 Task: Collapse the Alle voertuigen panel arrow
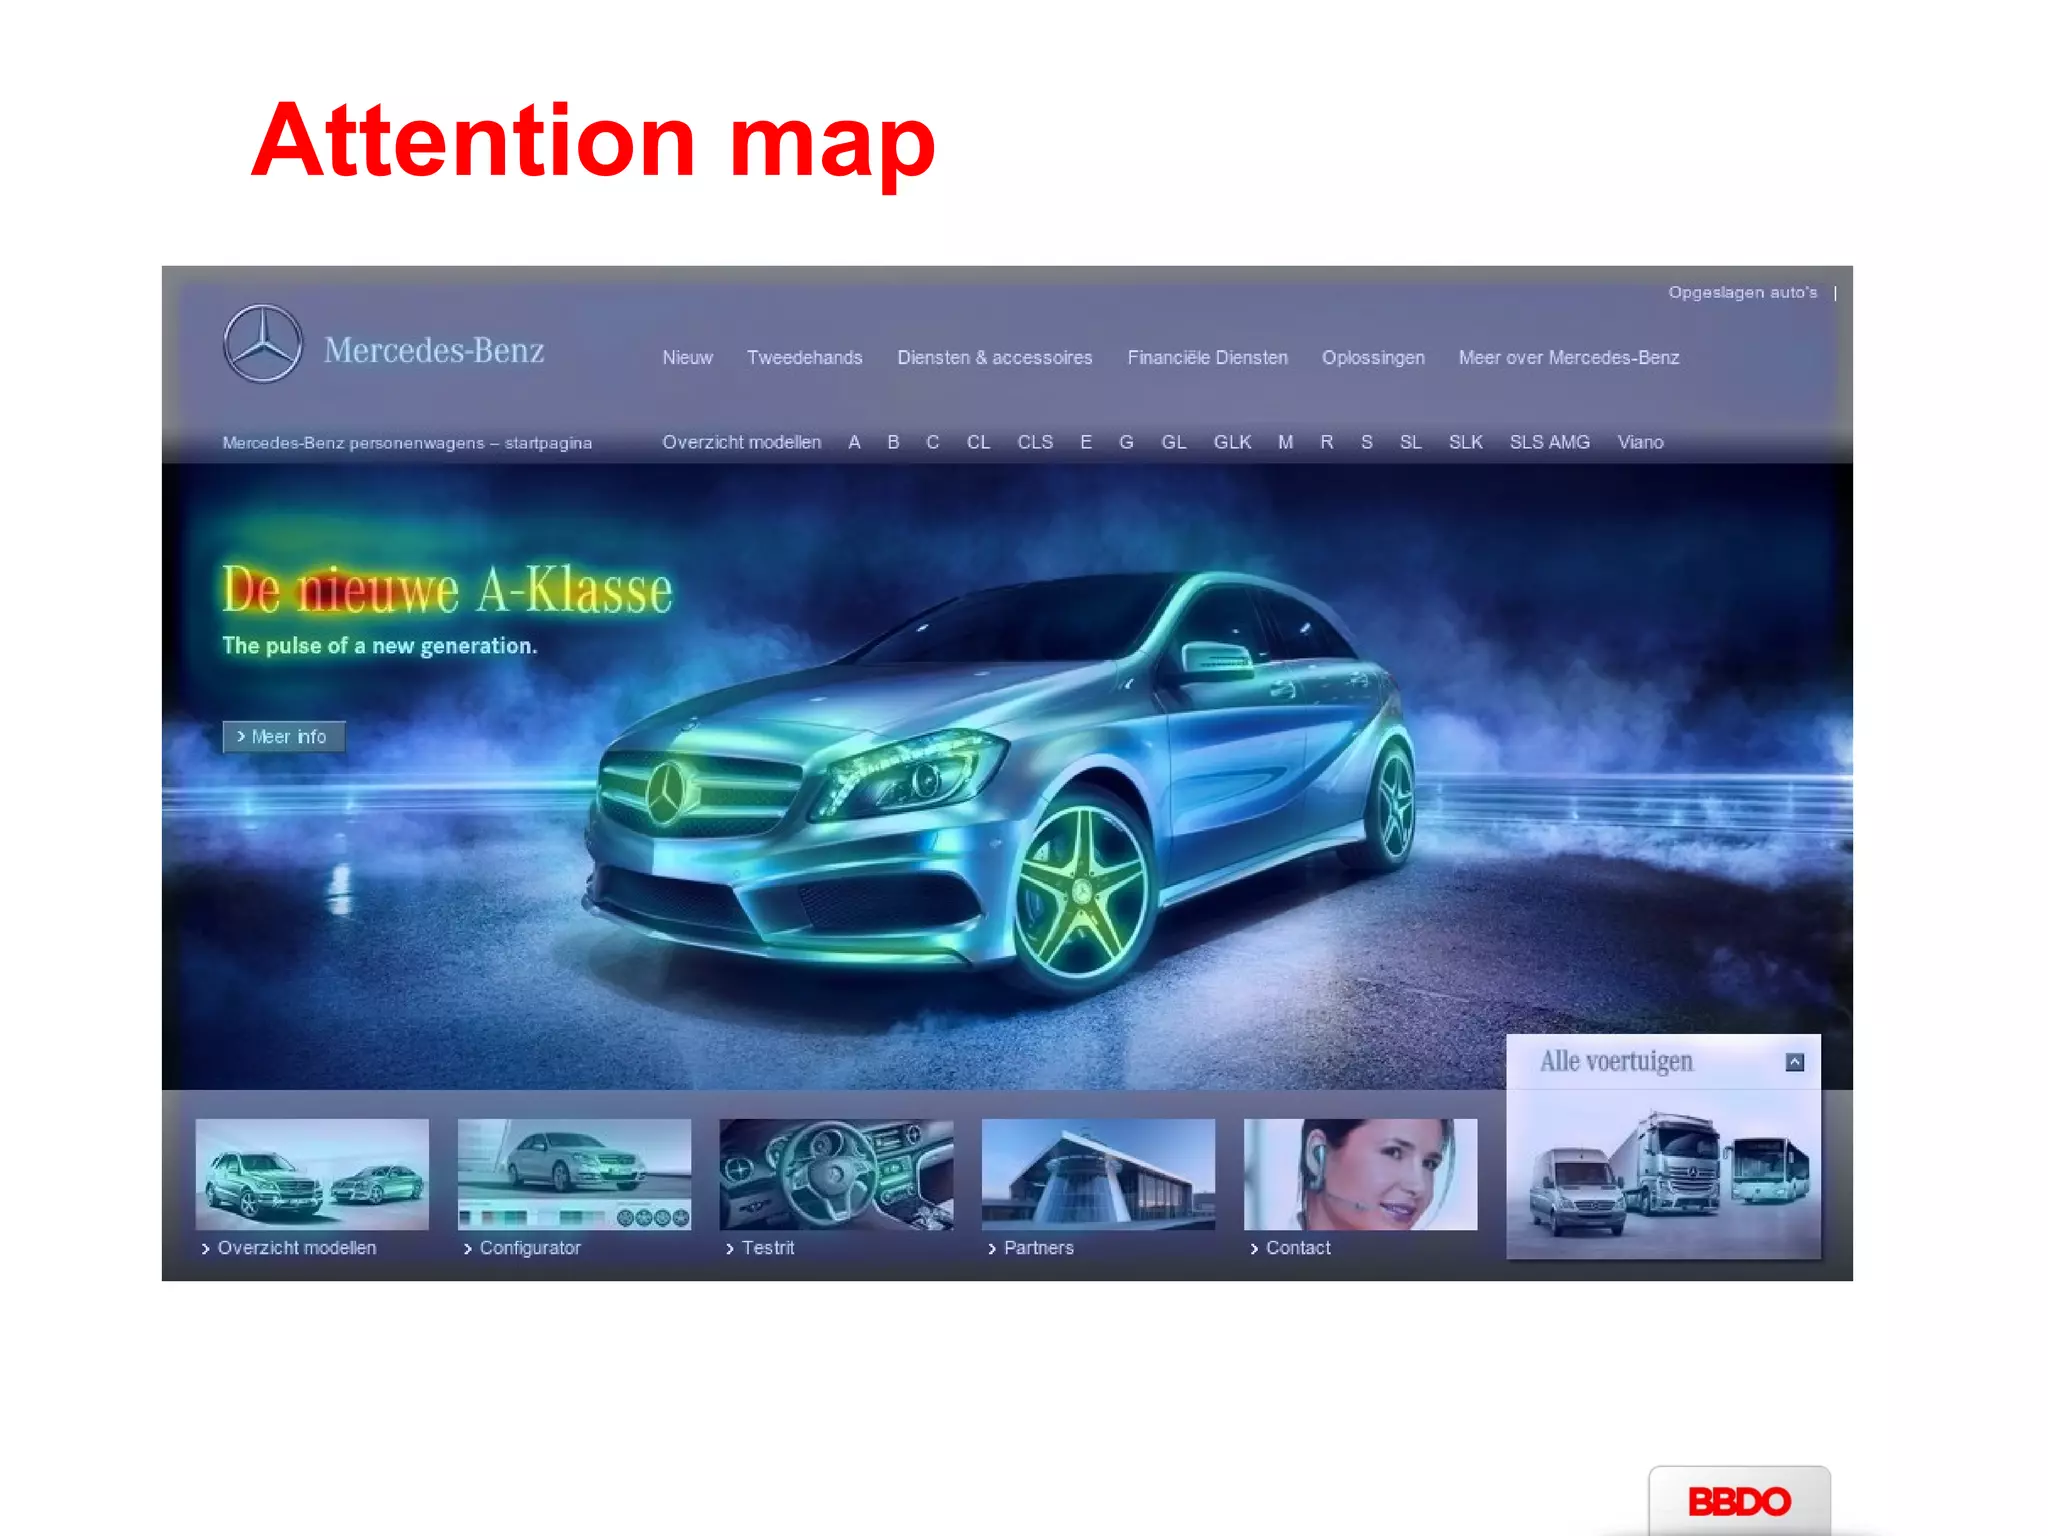(1794, 1062)
